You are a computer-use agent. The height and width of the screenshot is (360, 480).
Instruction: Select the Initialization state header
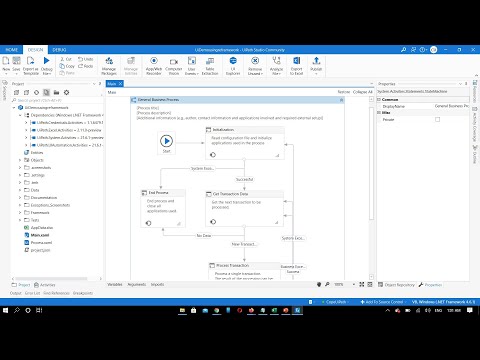tap(245, 130)
